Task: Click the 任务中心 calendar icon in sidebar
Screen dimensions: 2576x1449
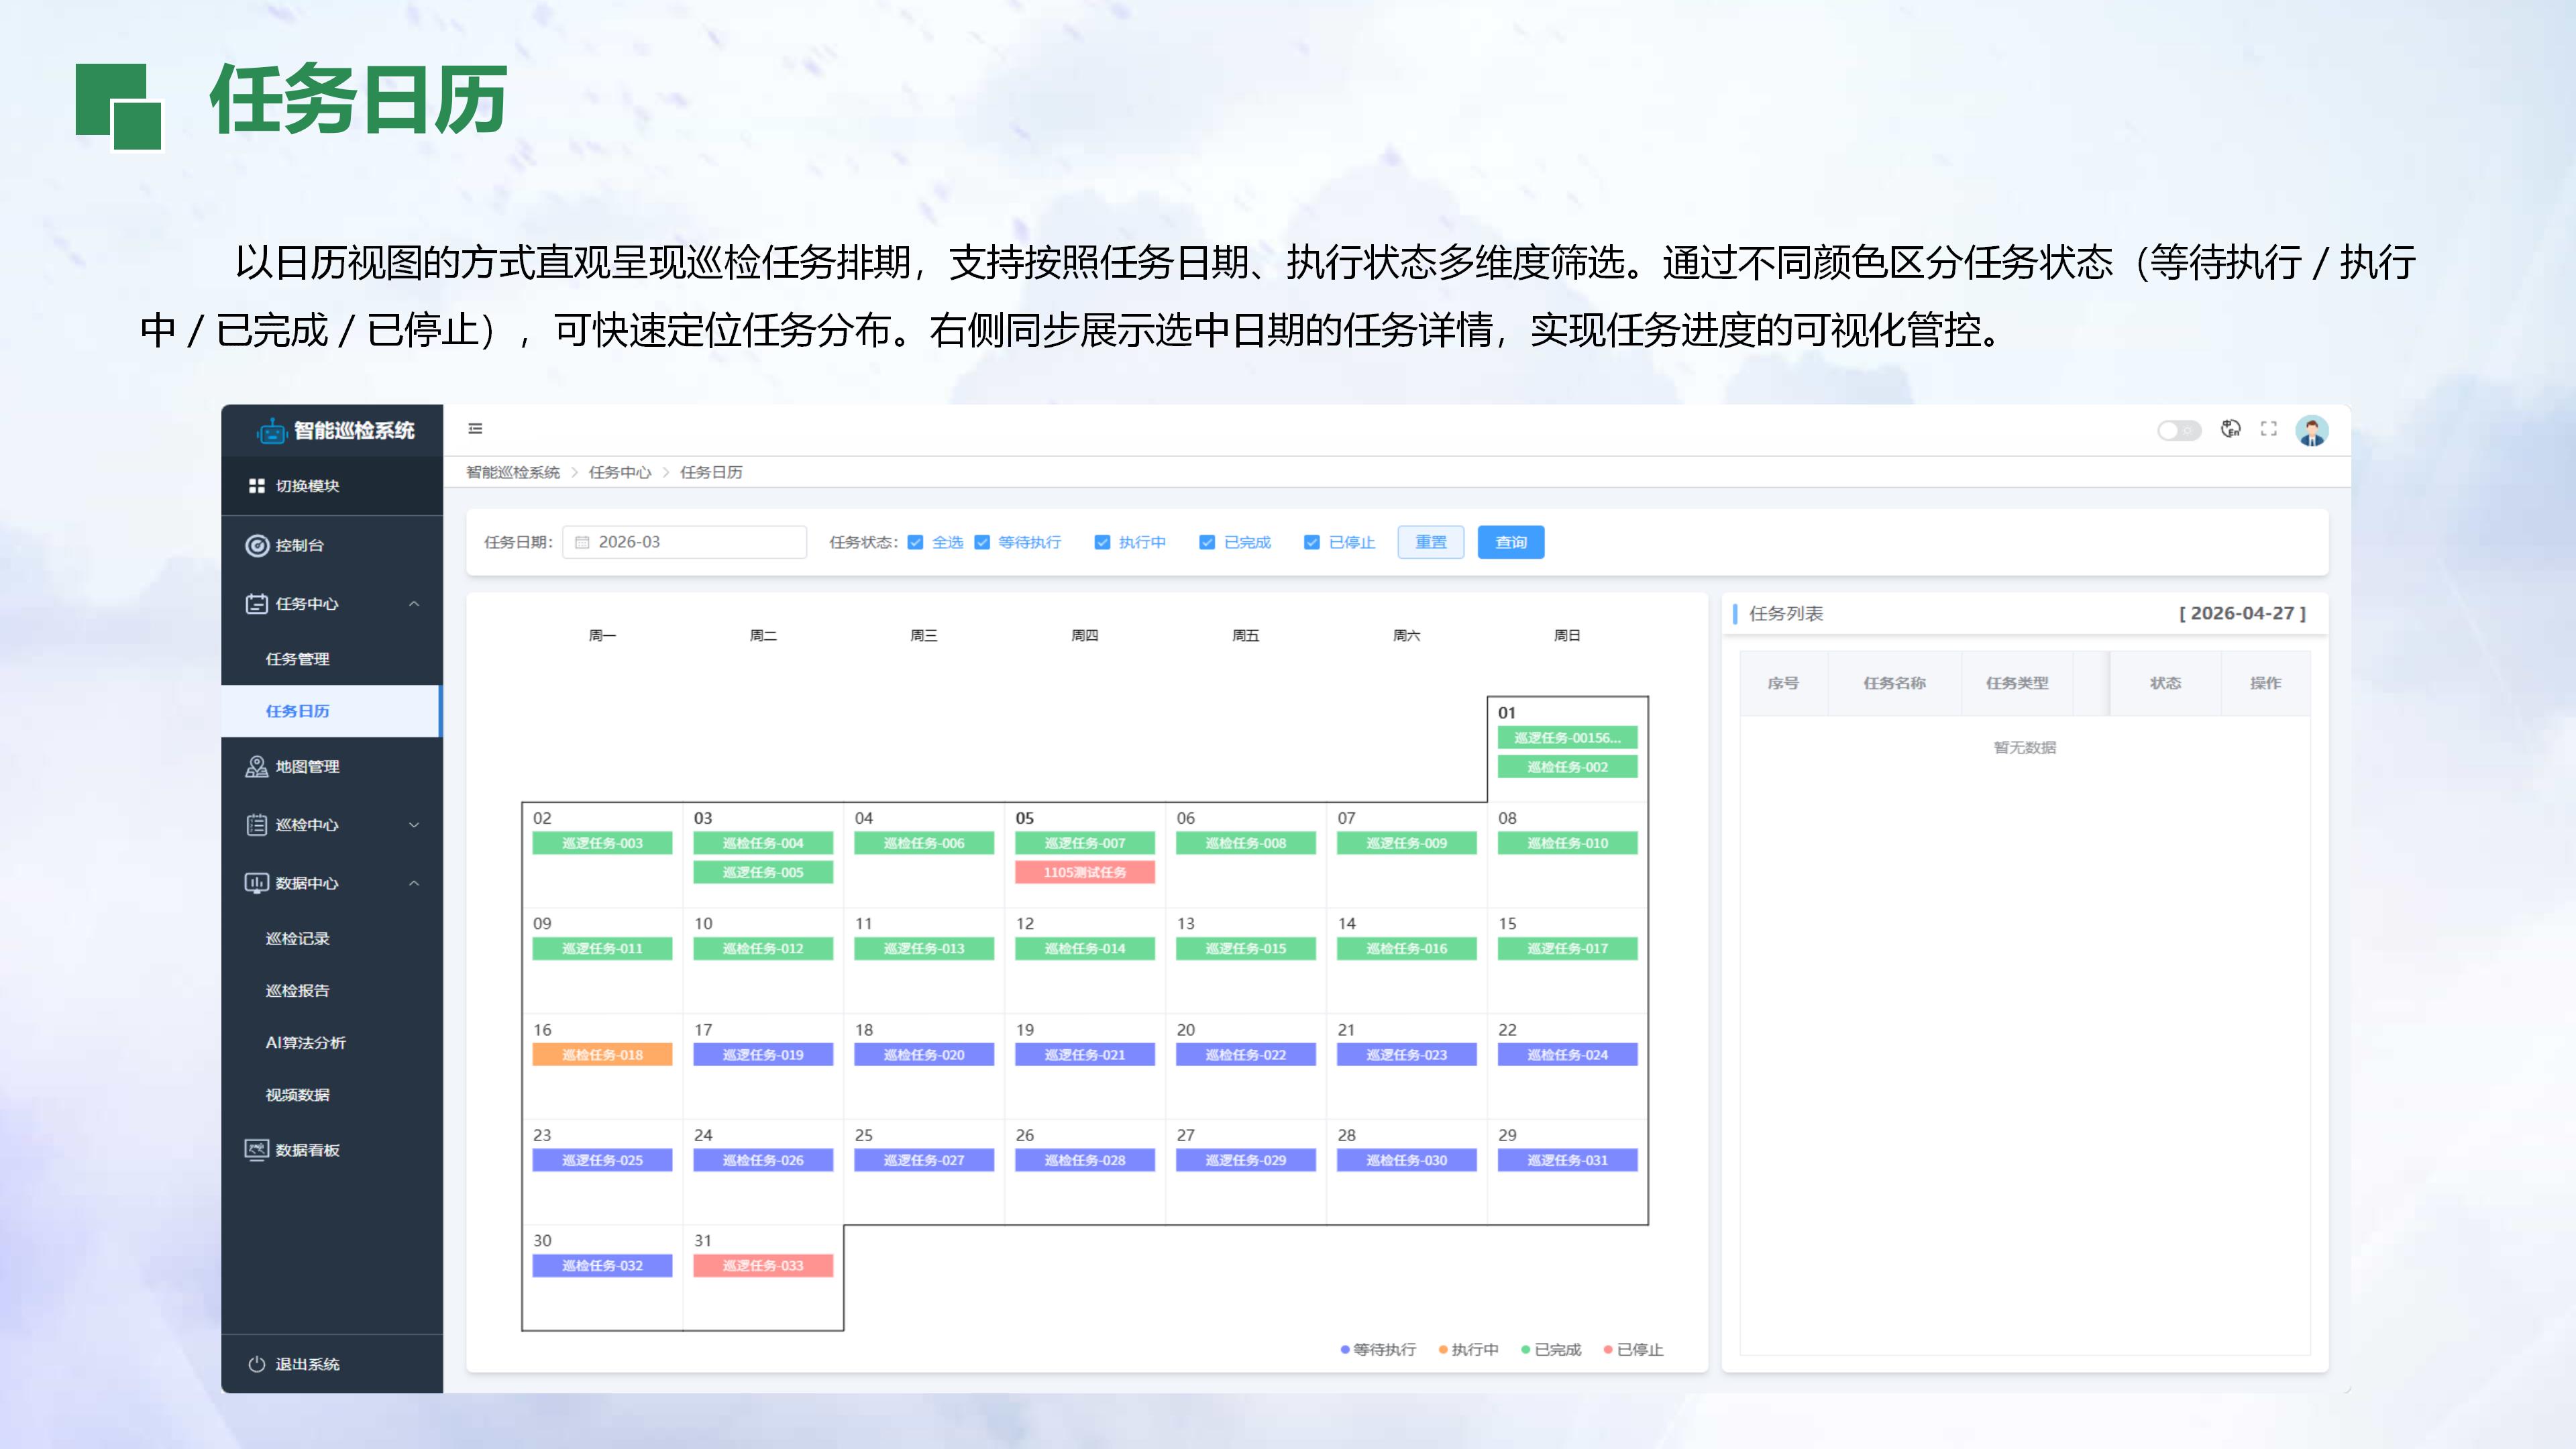Action: click(x=257, y=604)
